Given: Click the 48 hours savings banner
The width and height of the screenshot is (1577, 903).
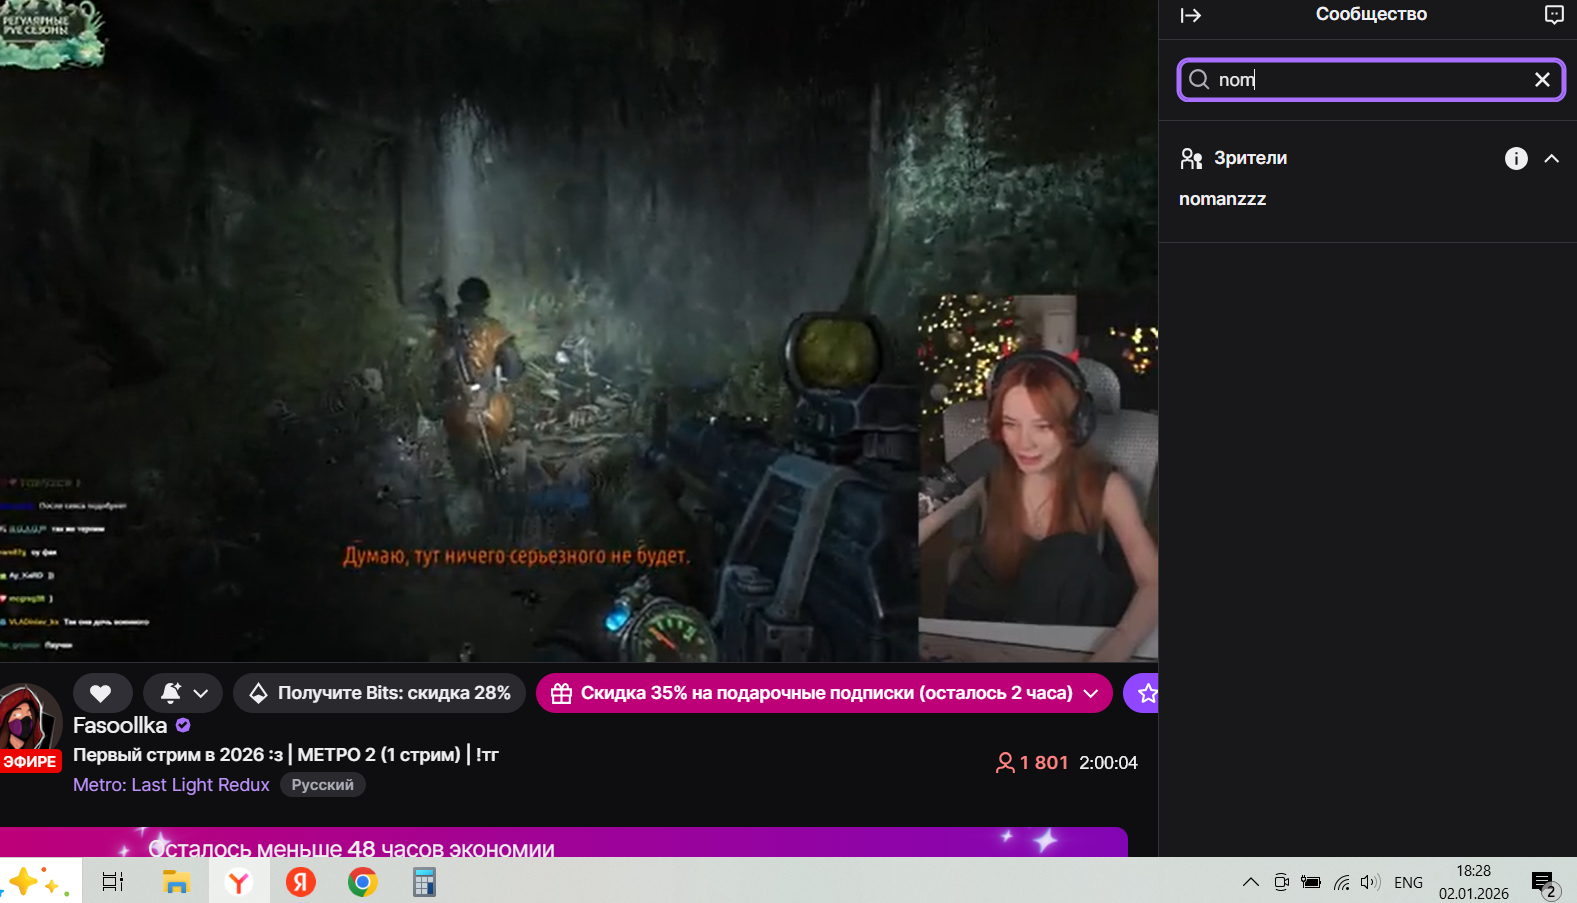Looking at the screenshot, I should [x=564, y=842].
